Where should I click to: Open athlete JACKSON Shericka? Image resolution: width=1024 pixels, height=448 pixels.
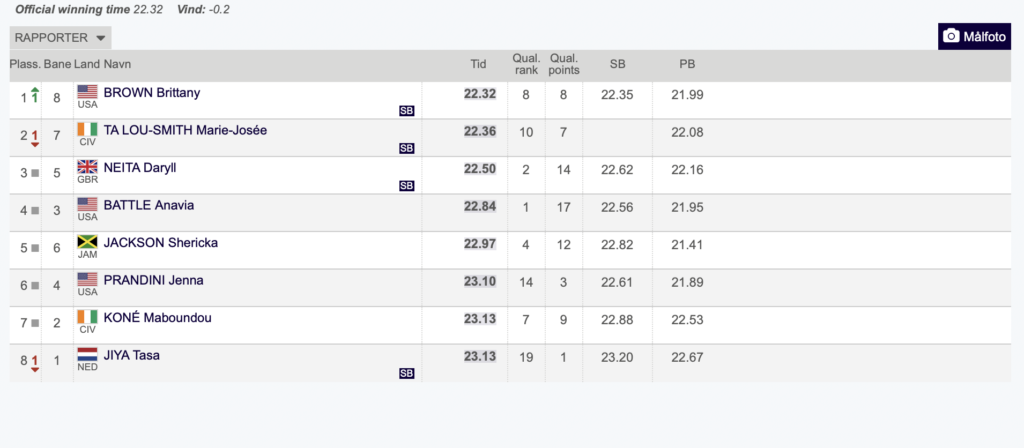coord(161,243)
